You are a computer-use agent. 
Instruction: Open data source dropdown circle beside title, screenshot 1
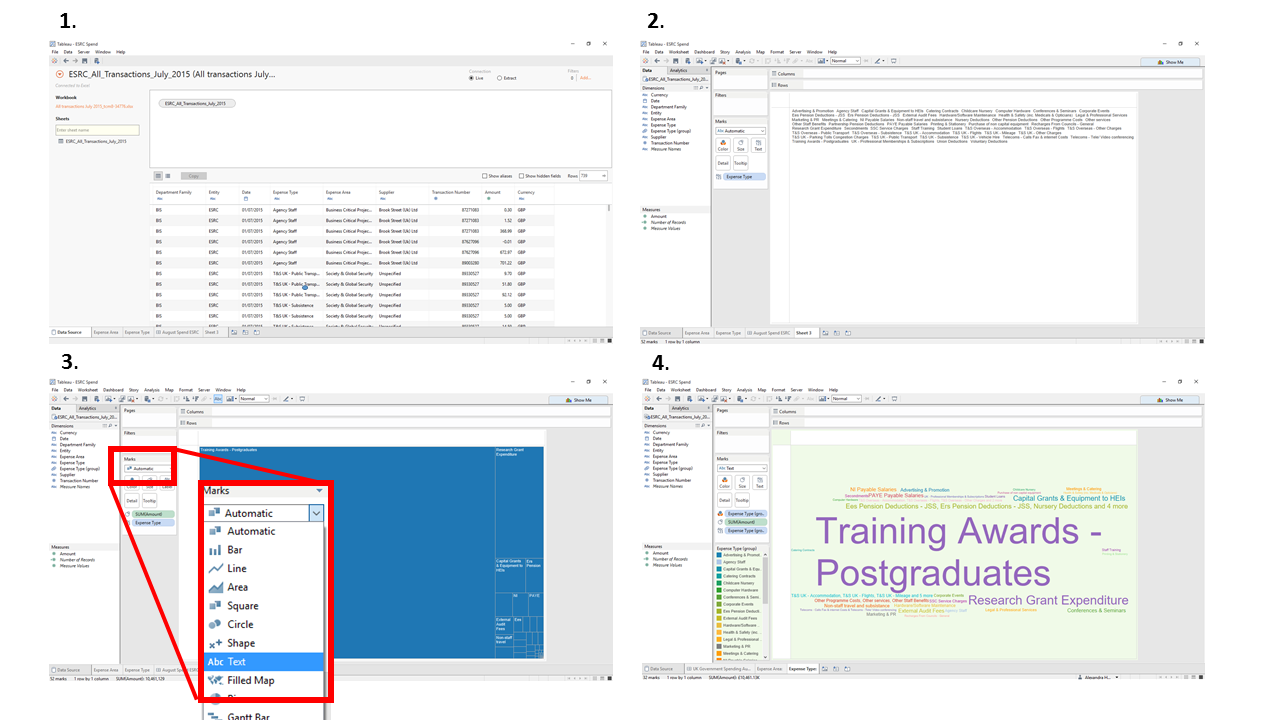(60, 74)
